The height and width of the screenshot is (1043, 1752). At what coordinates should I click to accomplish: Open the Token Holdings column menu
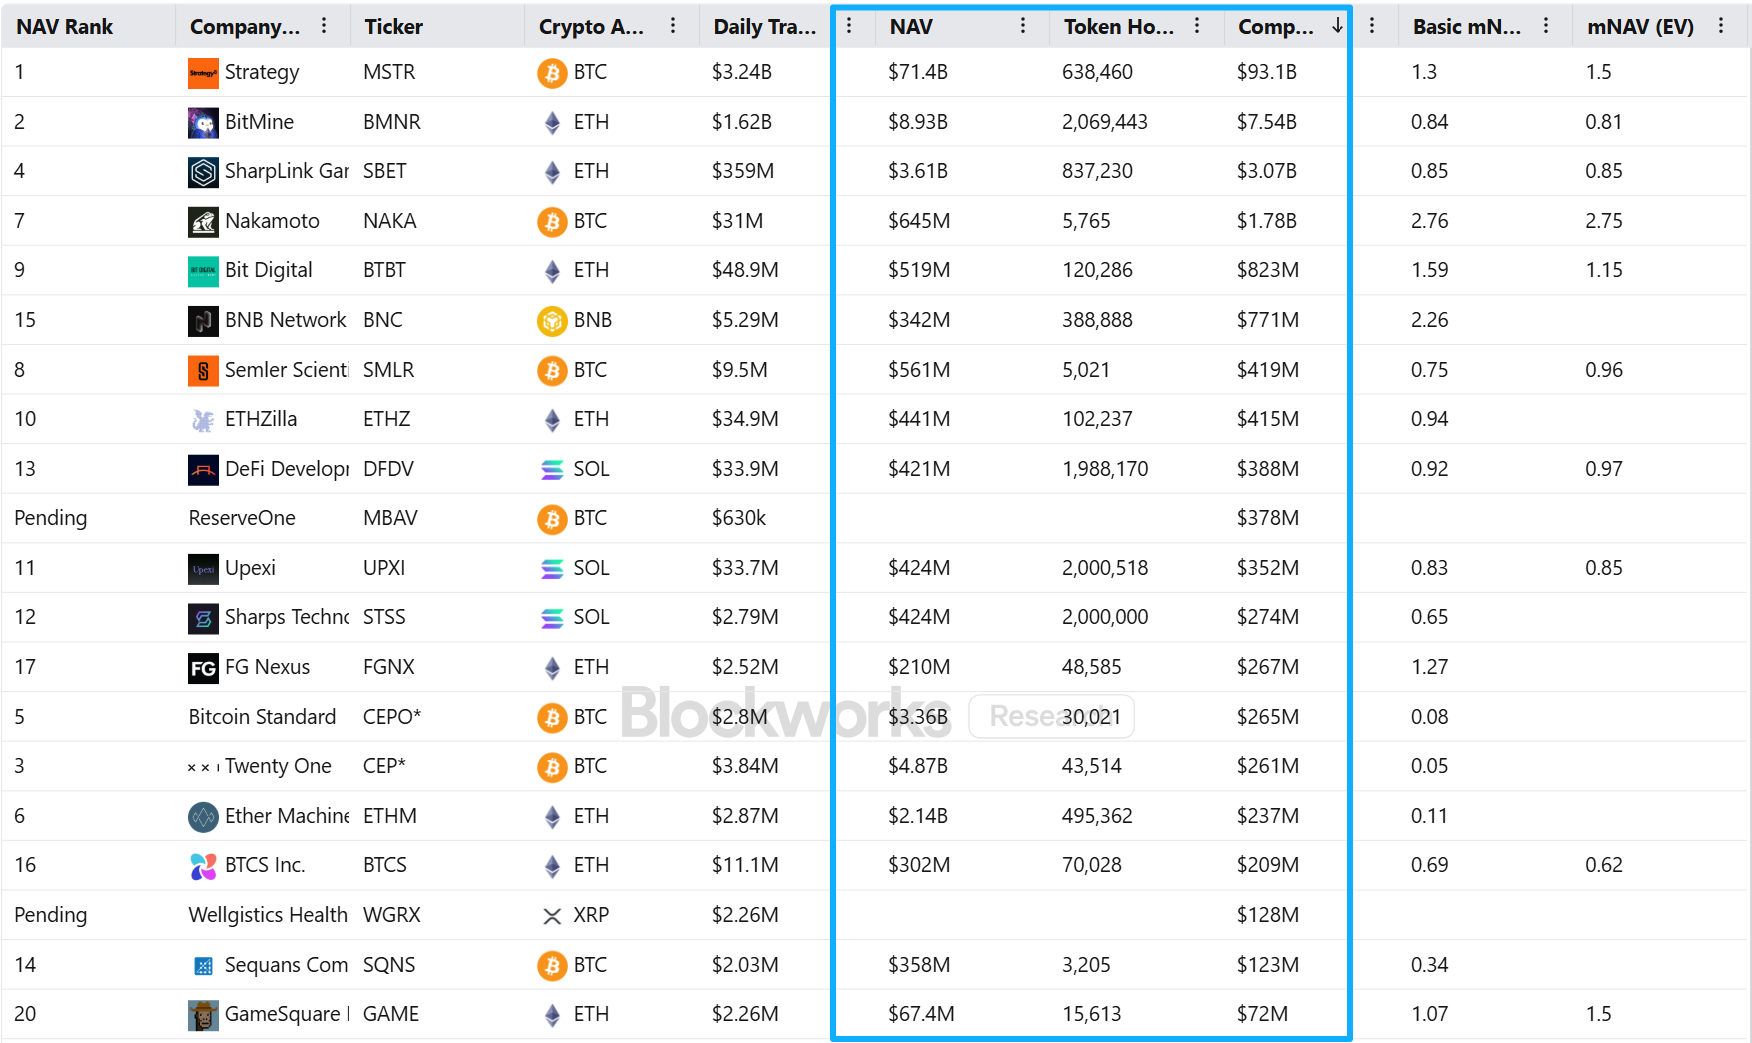pos(1197,26)
